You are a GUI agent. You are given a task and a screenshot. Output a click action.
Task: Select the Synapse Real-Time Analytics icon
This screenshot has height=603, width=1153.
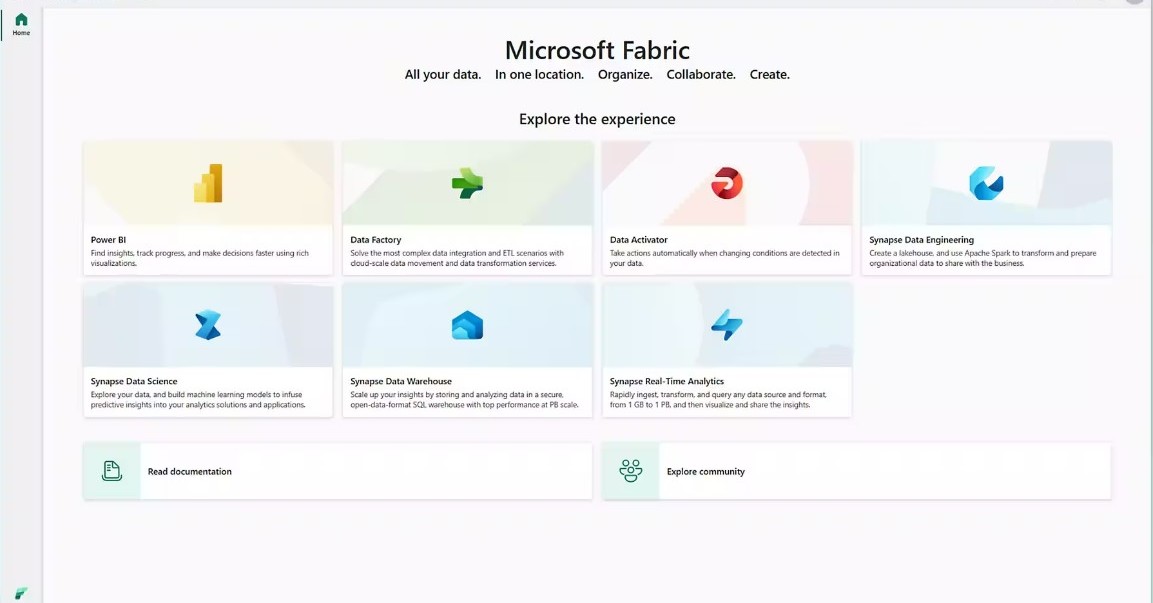[x=726, y=324]
